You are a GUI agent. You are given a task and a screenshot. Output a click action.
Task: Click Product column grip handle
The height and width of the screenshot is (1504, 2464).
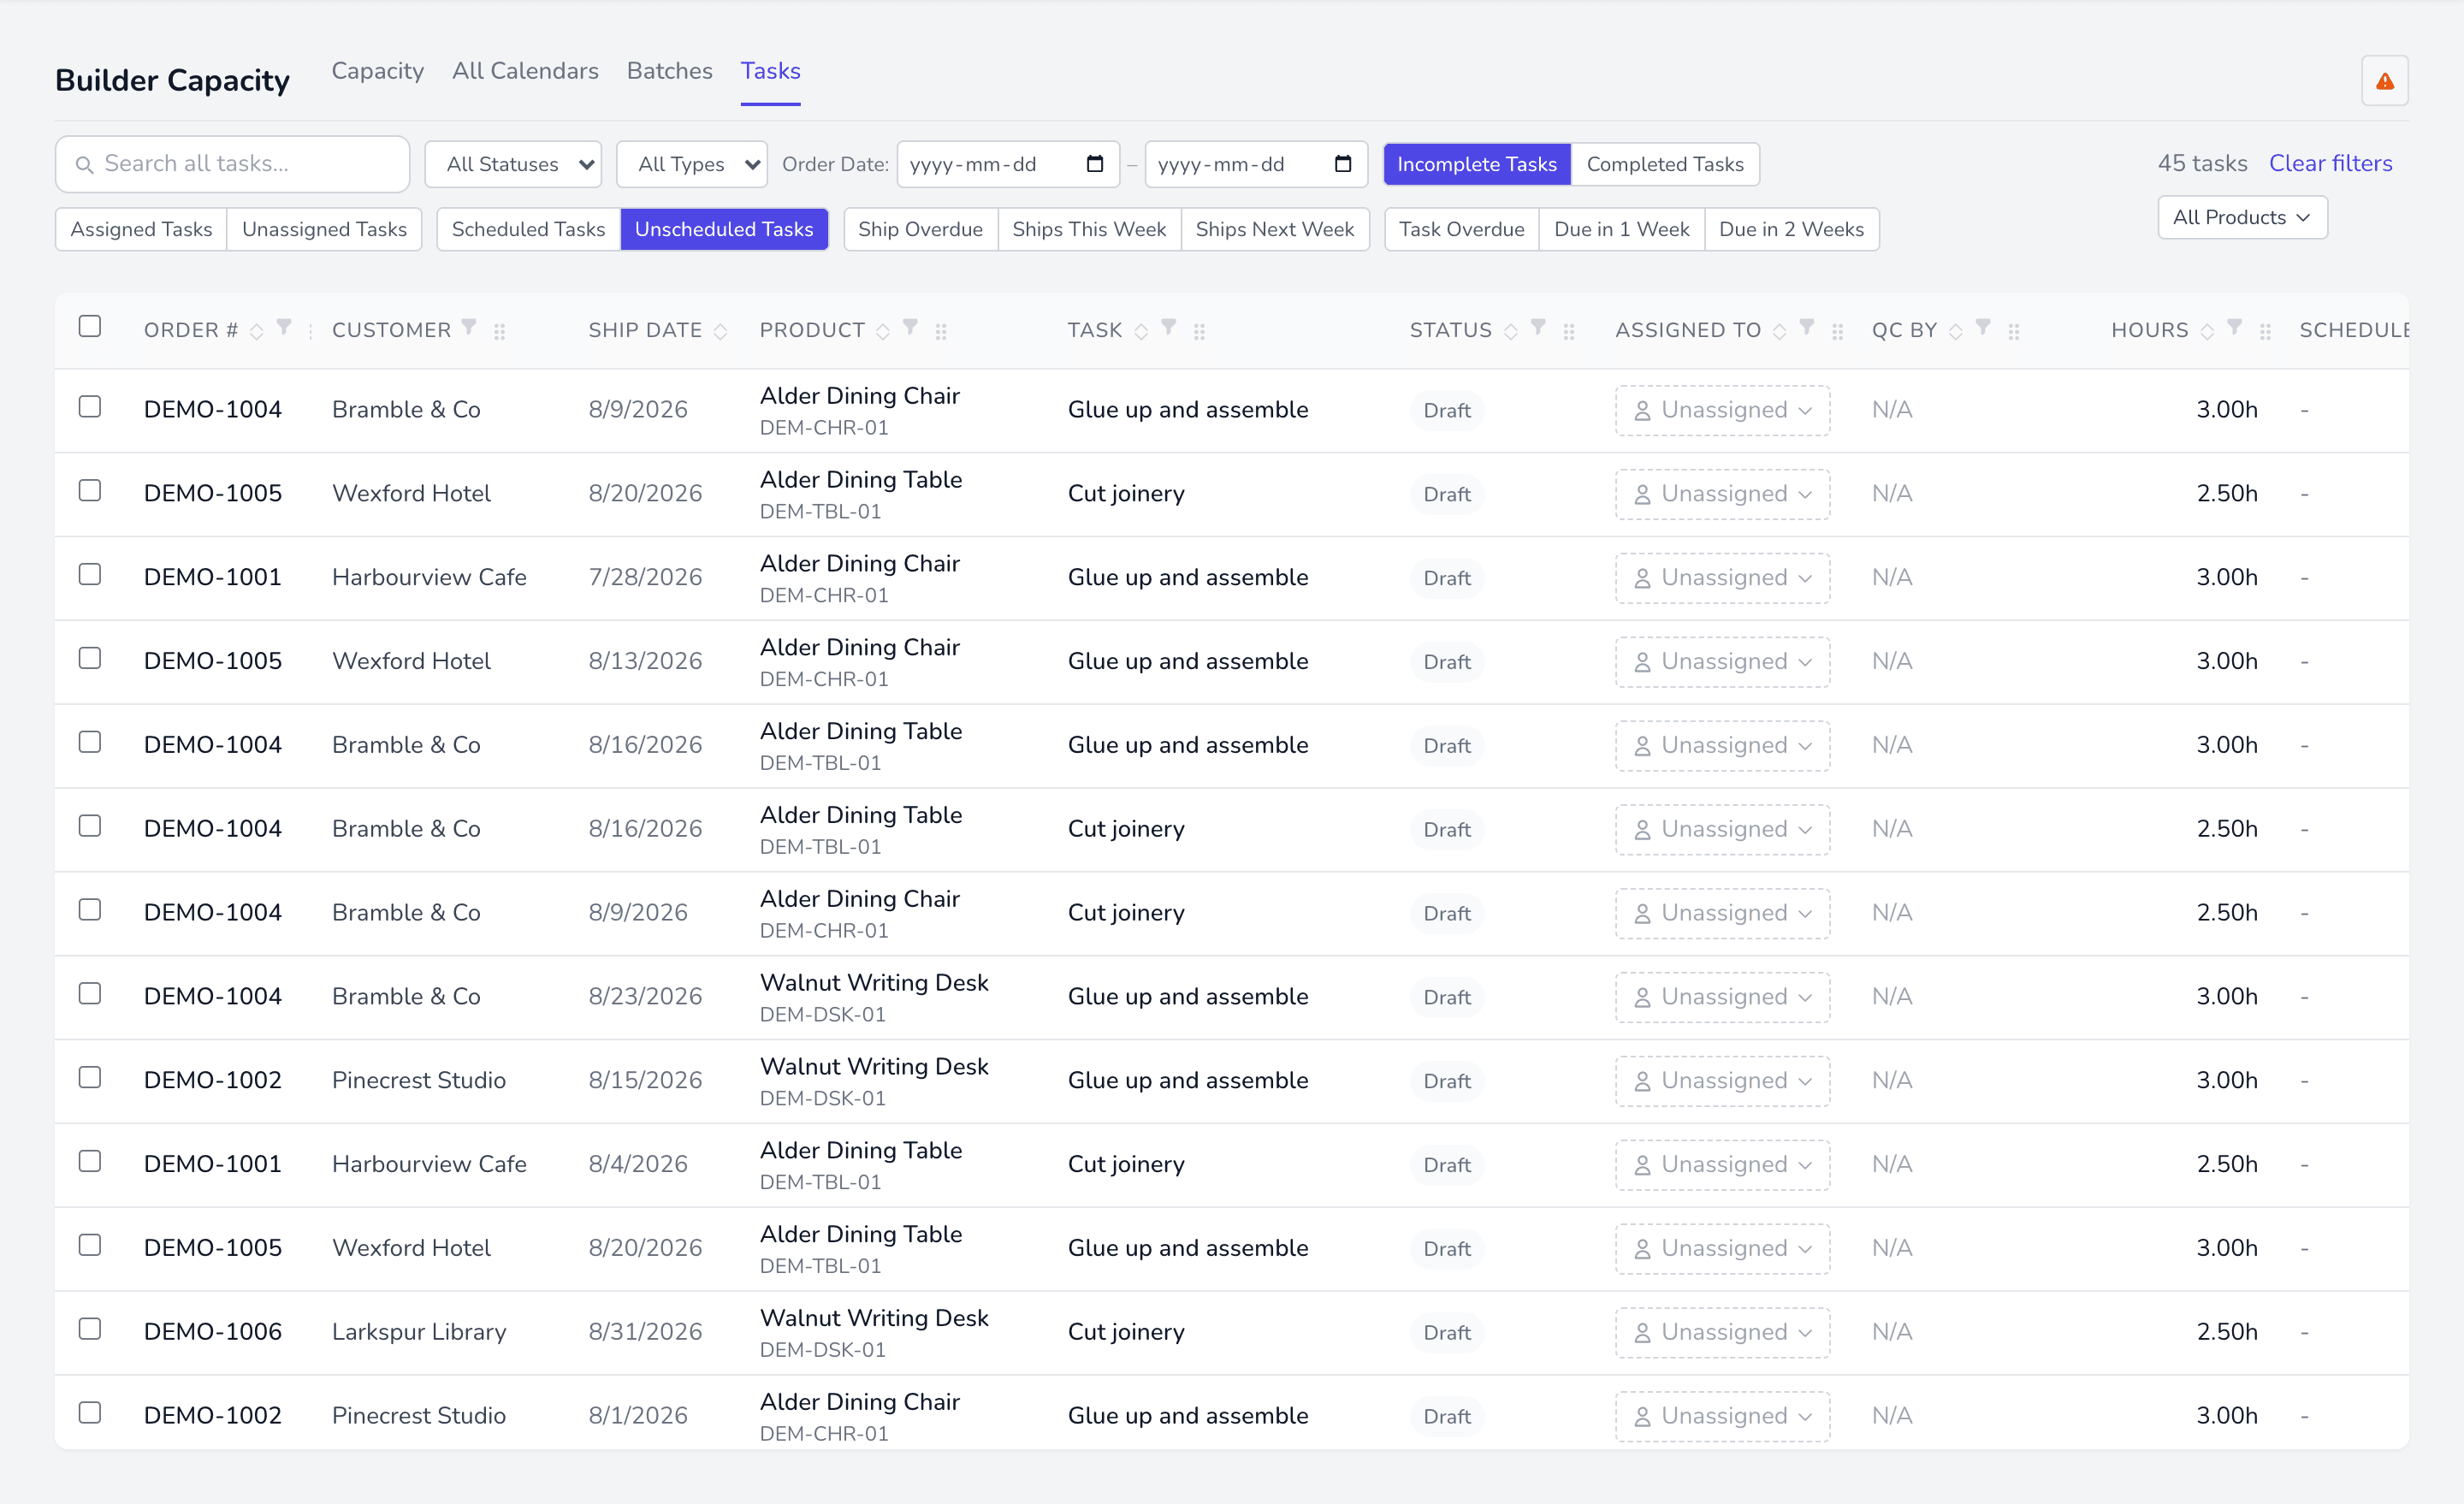940,331
